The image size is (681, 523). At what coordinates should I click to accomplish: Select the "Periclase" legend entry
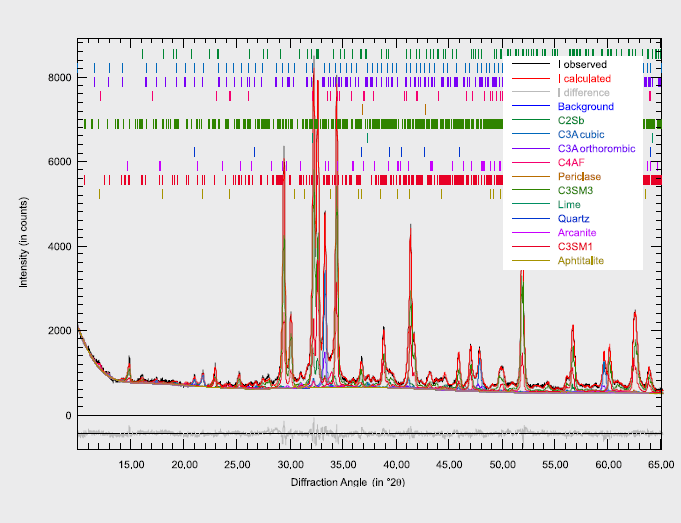click(x=579, y=177)
